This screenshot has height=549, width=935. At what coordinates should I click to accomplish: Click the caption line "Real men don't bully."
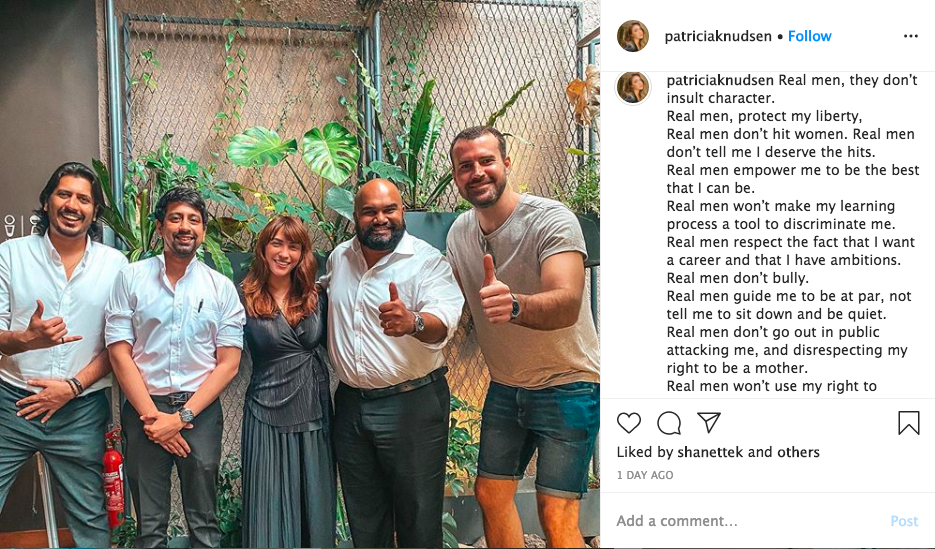[x=737, y=278]
